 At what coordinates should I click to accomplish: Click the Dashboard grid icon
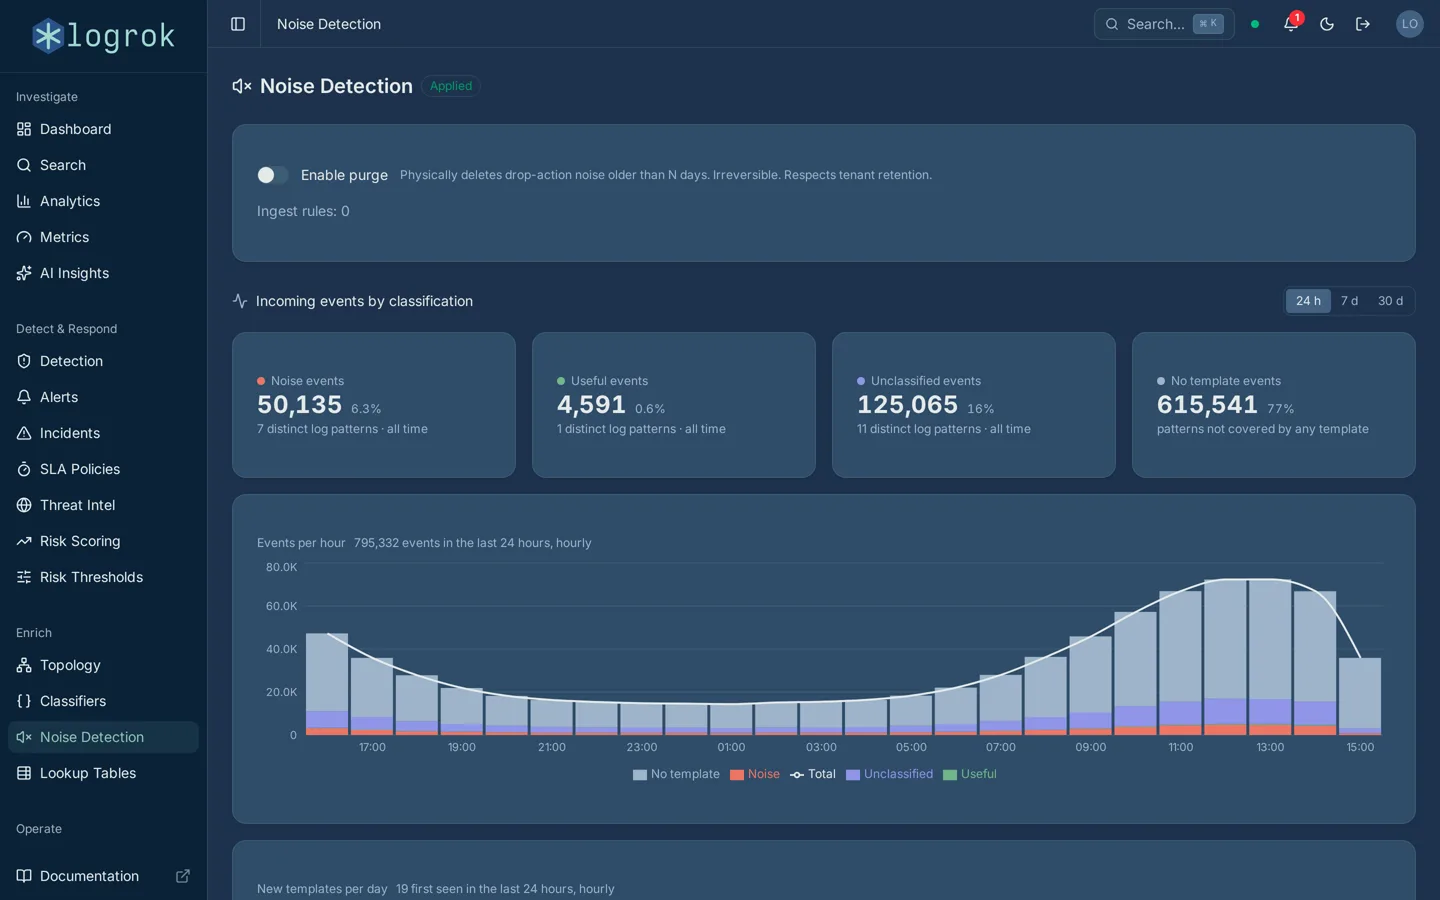(24, 129)
